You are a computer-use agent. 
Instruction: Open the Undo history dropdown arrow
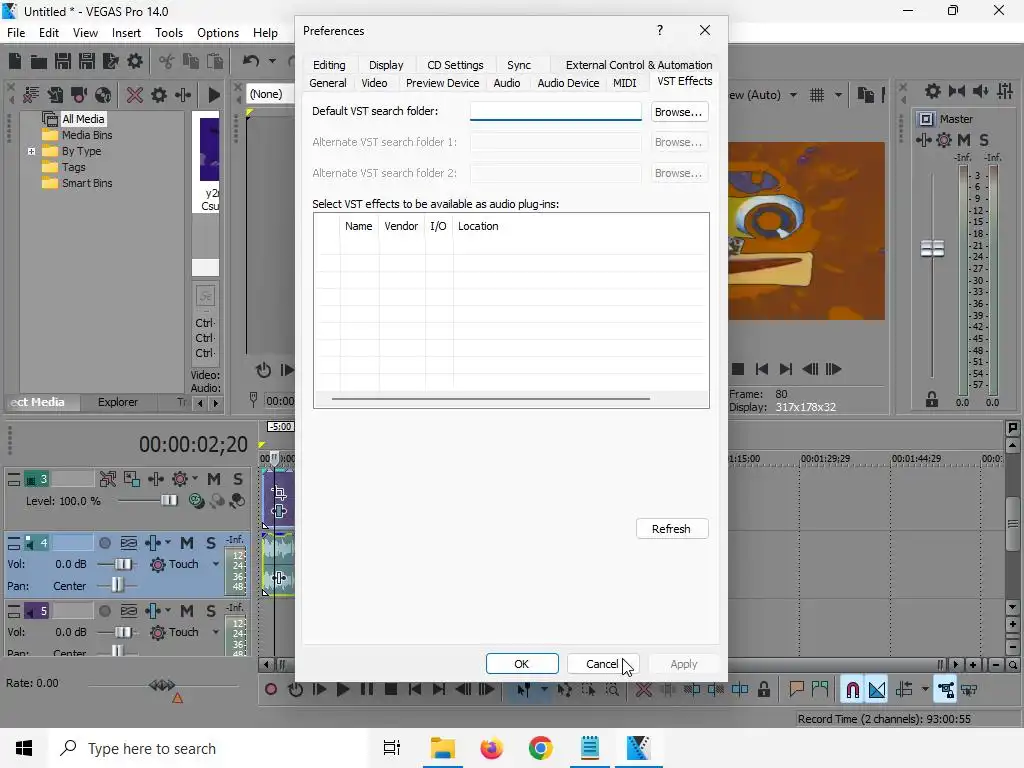click(x=272, y=61)
